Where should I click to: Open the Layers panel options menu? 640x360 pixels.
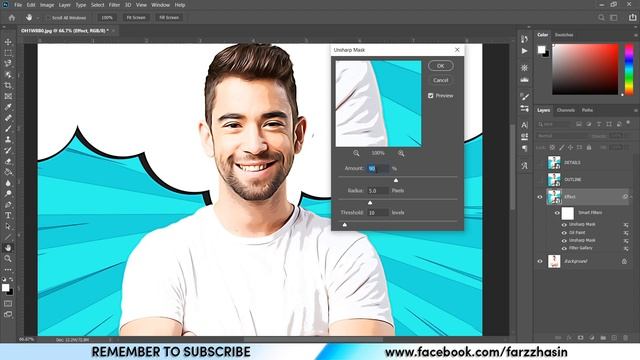635,110
